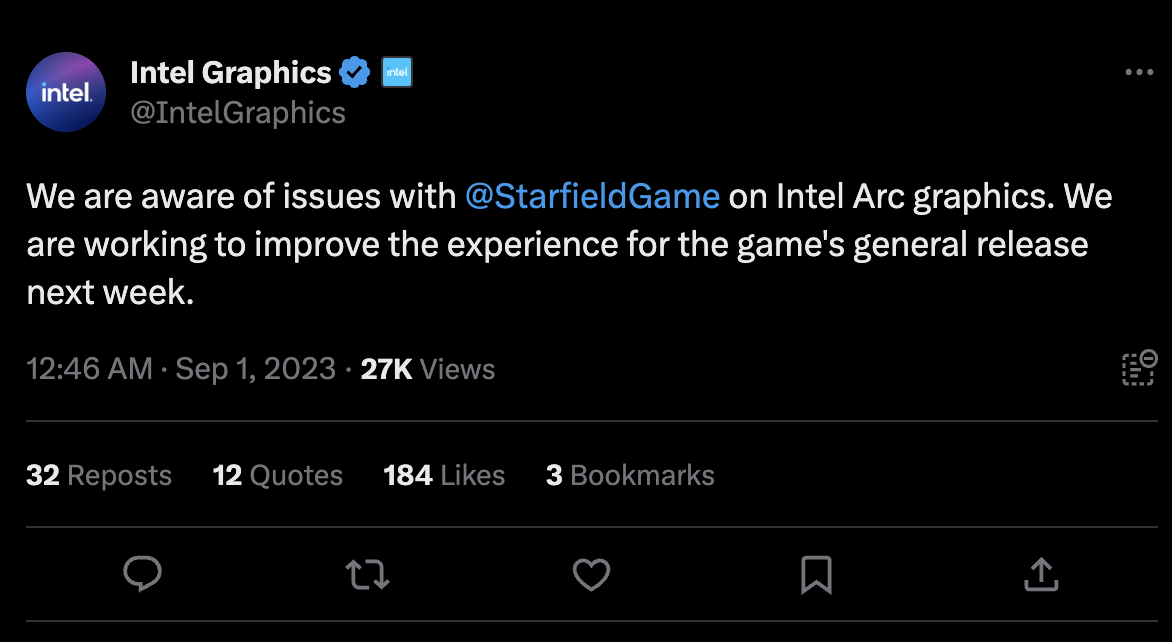This screenshot has width=1172, height=642.
Task: View post engagement details icon
Action: [1138, 368]
